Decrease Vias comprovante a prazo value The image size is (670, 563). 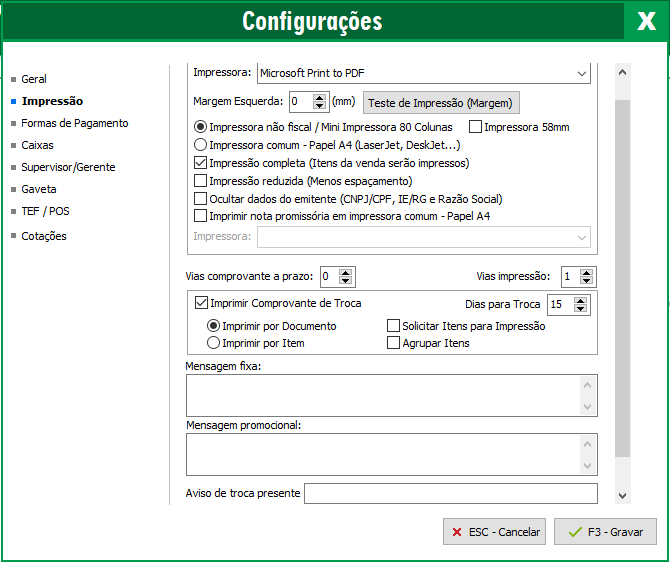(x=345, y=281)
